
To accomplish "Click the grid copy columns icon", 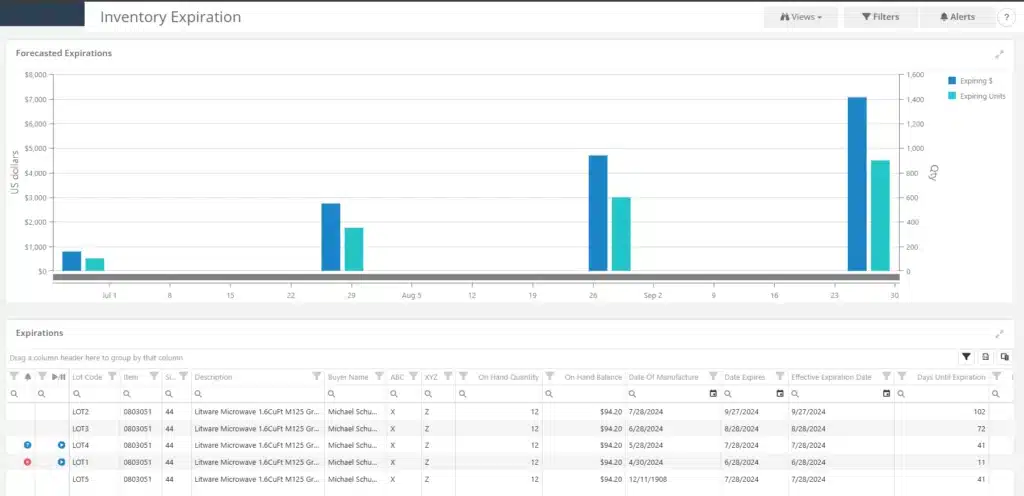I will tap(1004, 357).
